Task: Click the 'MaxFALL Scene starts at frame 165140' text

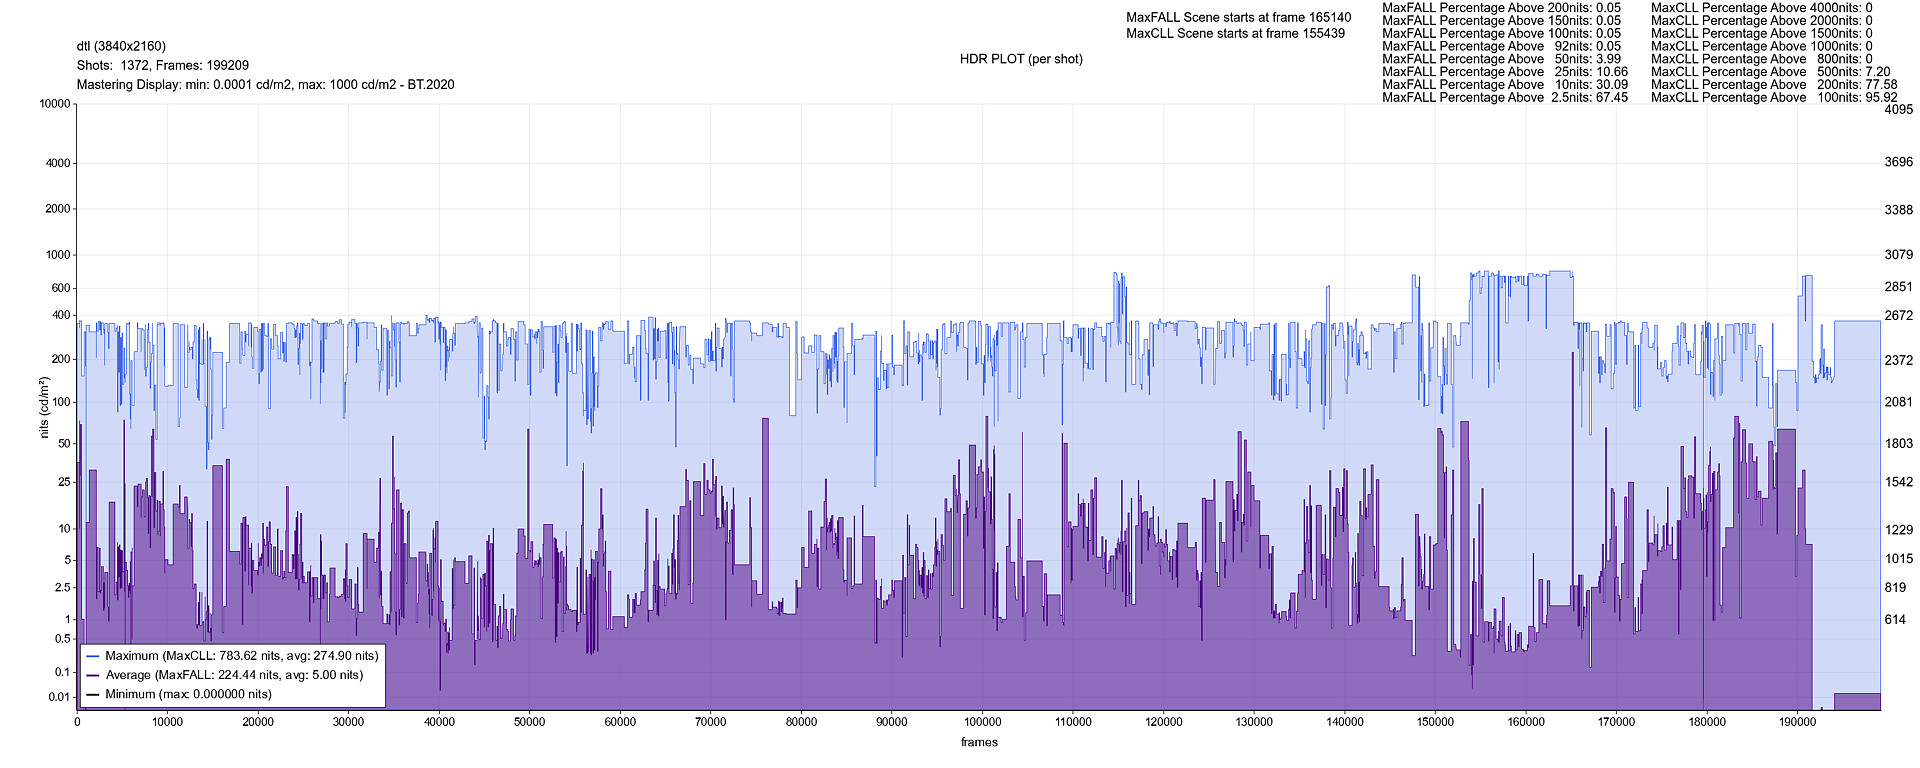Action: [1238, 17]
